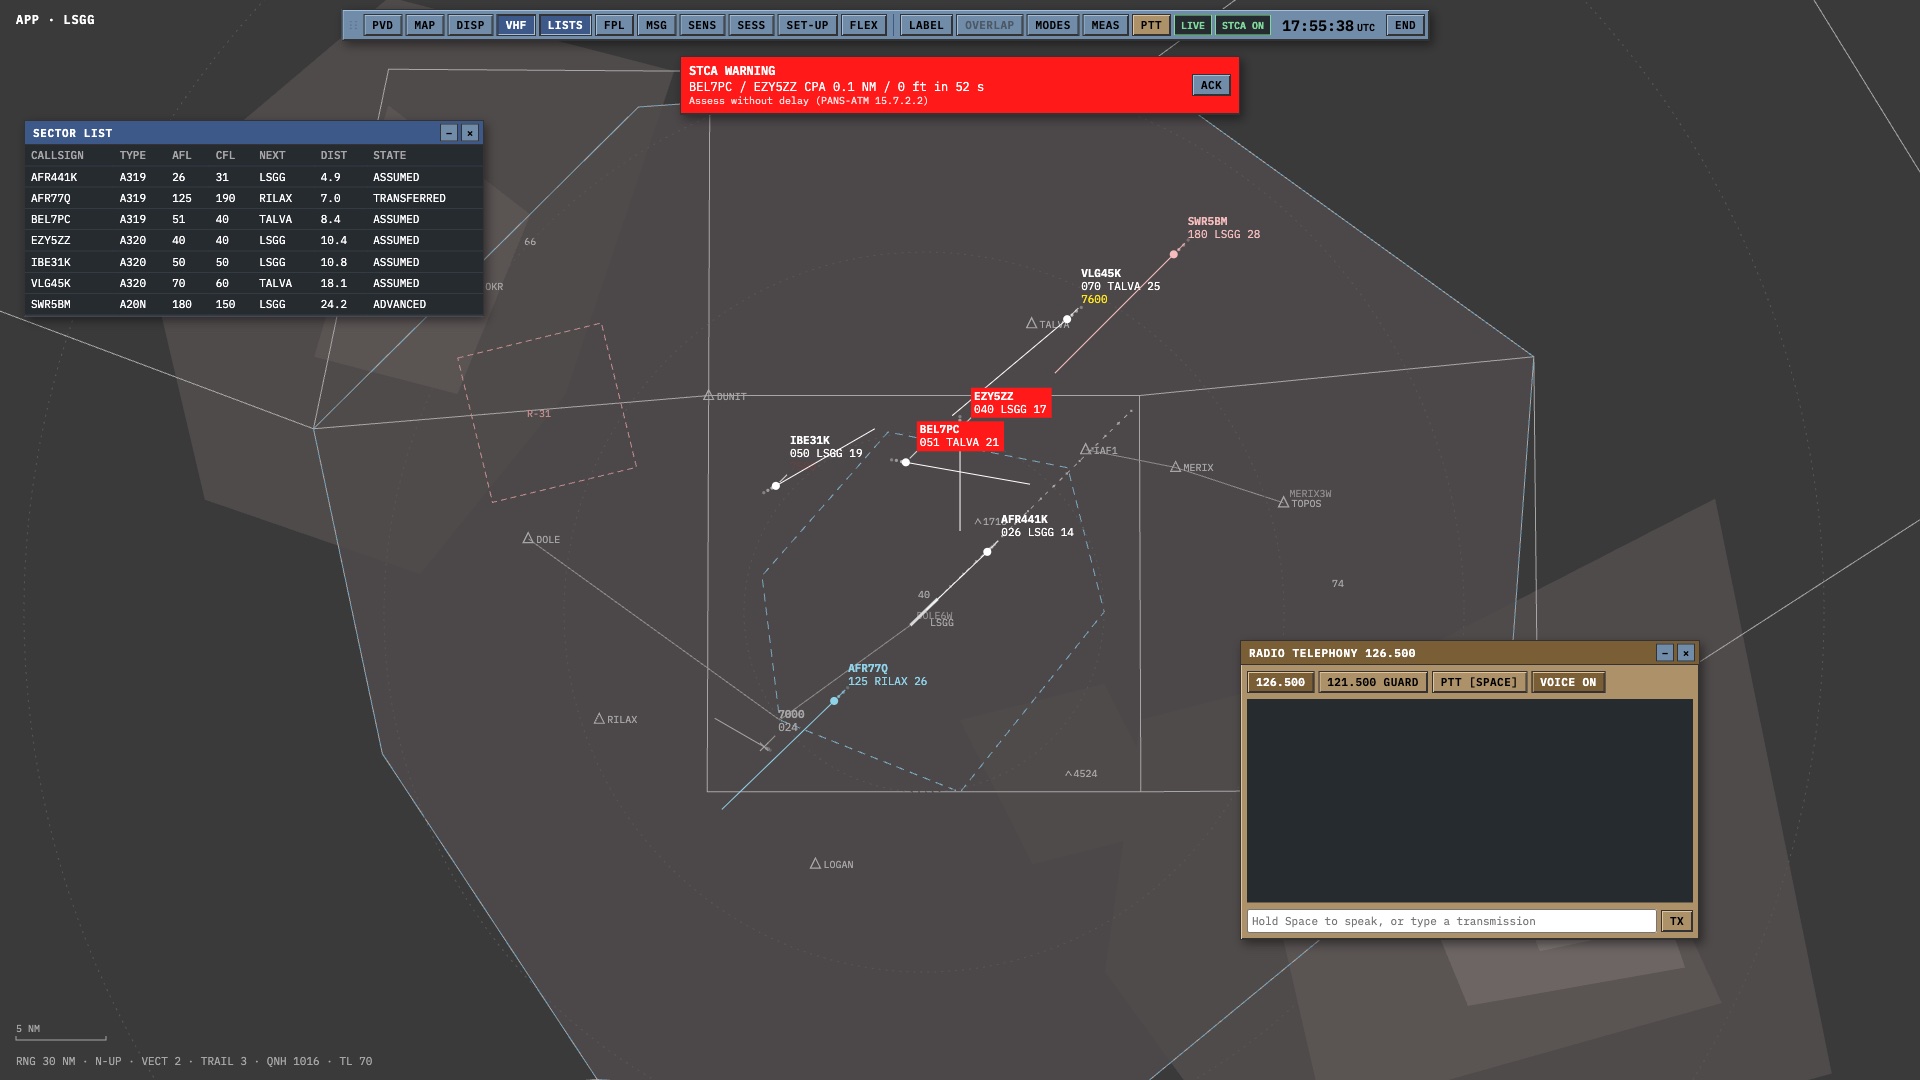Toggle STCA ON alerting
Viewport: 1920px width, 1080px height.
1242,25
